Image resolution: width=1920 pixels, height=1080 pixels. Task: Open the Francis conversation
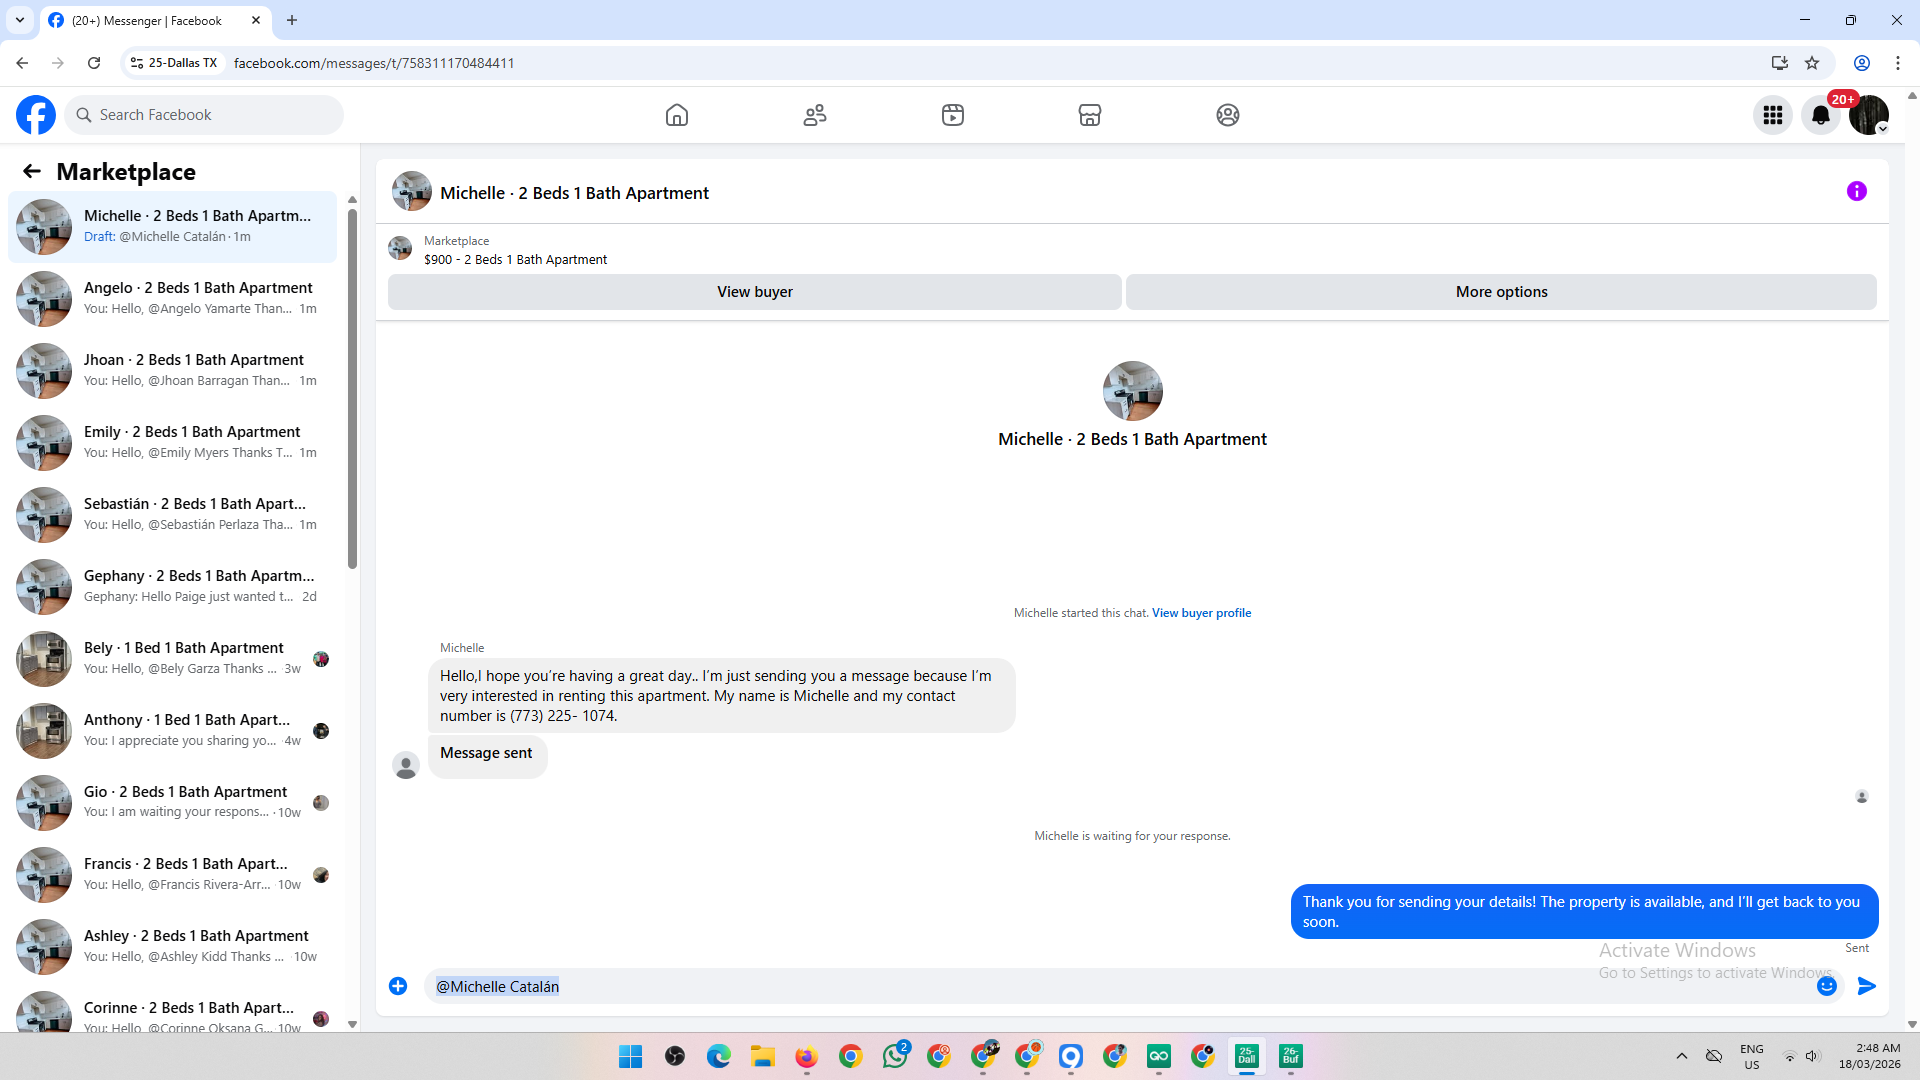[173, 875]
